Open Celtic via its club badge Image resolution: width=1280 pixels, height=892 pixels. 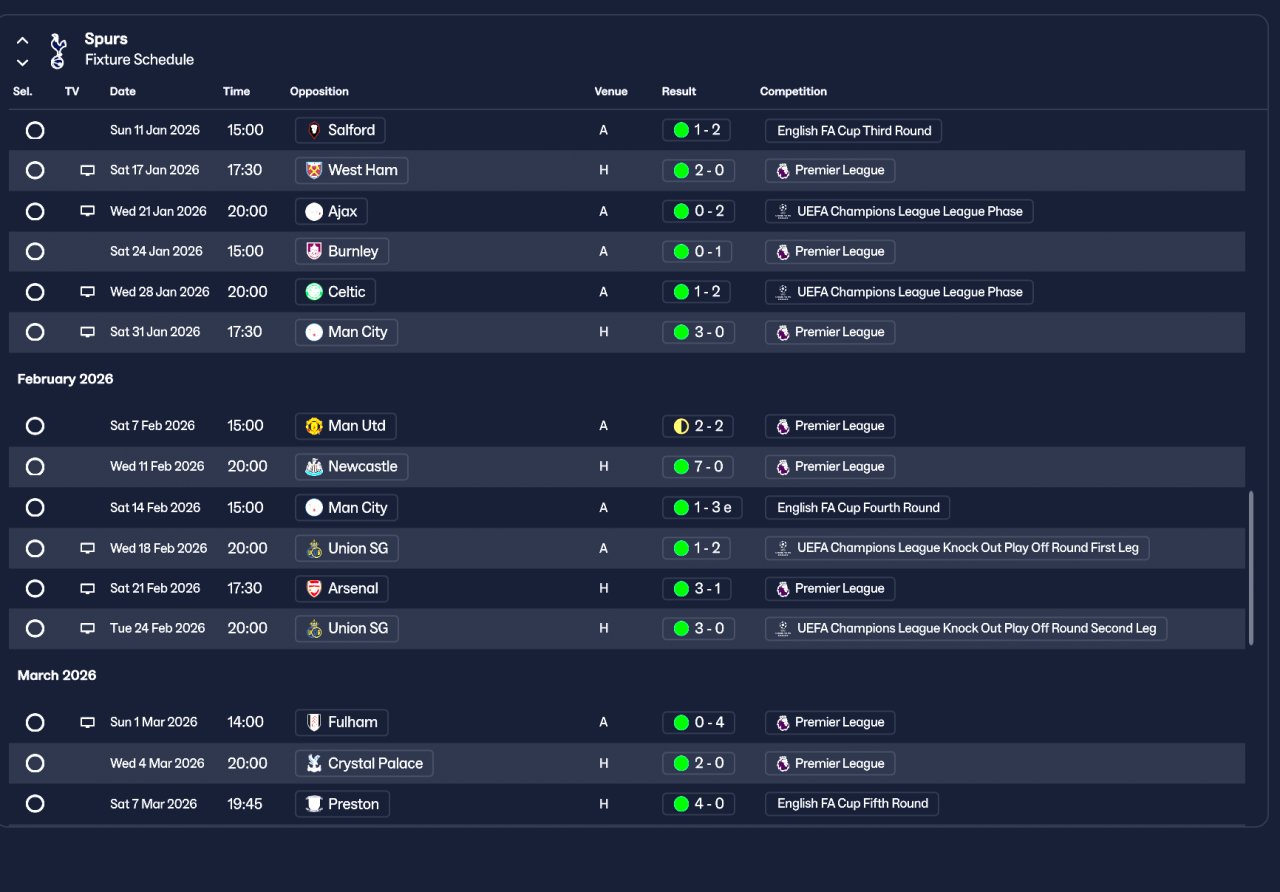click(x=314, y=292)
